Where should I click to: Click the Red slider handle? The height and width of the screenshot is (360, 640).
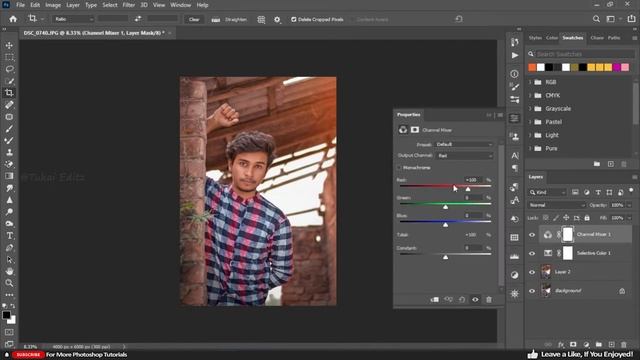468,189
